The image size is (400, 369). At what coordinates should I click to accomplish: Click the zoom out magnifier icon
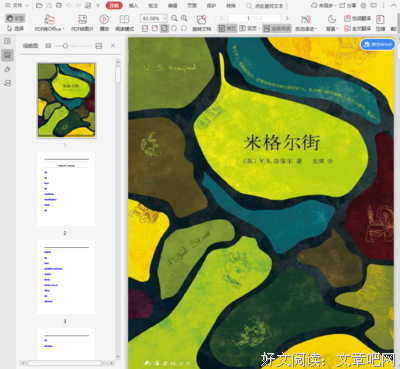[174, 18]
